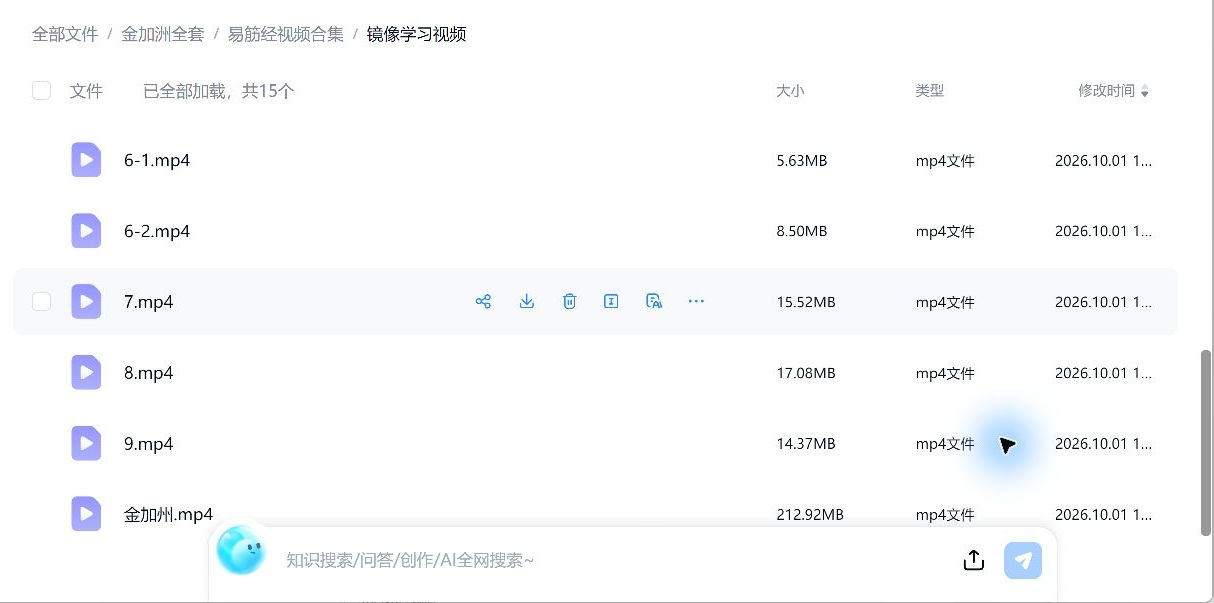Open the file 金加州.mp4
Viewport: 1214px width, 603px height.
169,515
